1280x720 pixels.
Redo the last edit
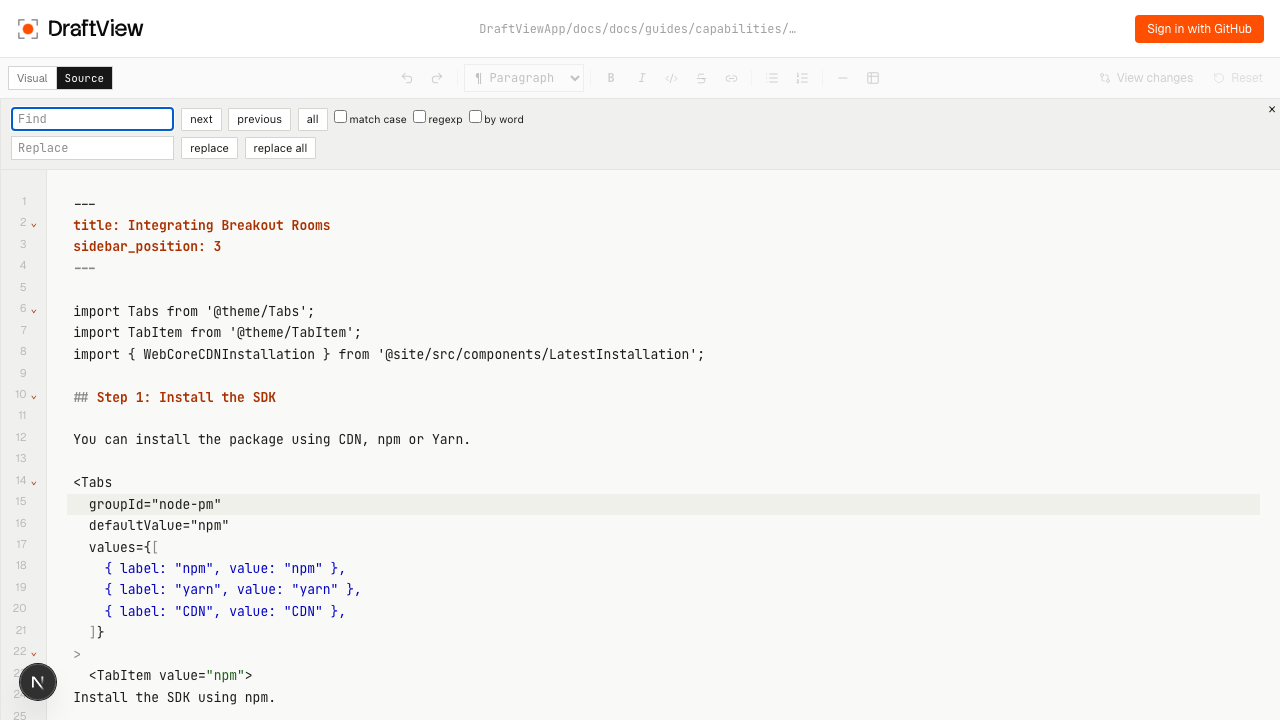[x=437, y=78]
